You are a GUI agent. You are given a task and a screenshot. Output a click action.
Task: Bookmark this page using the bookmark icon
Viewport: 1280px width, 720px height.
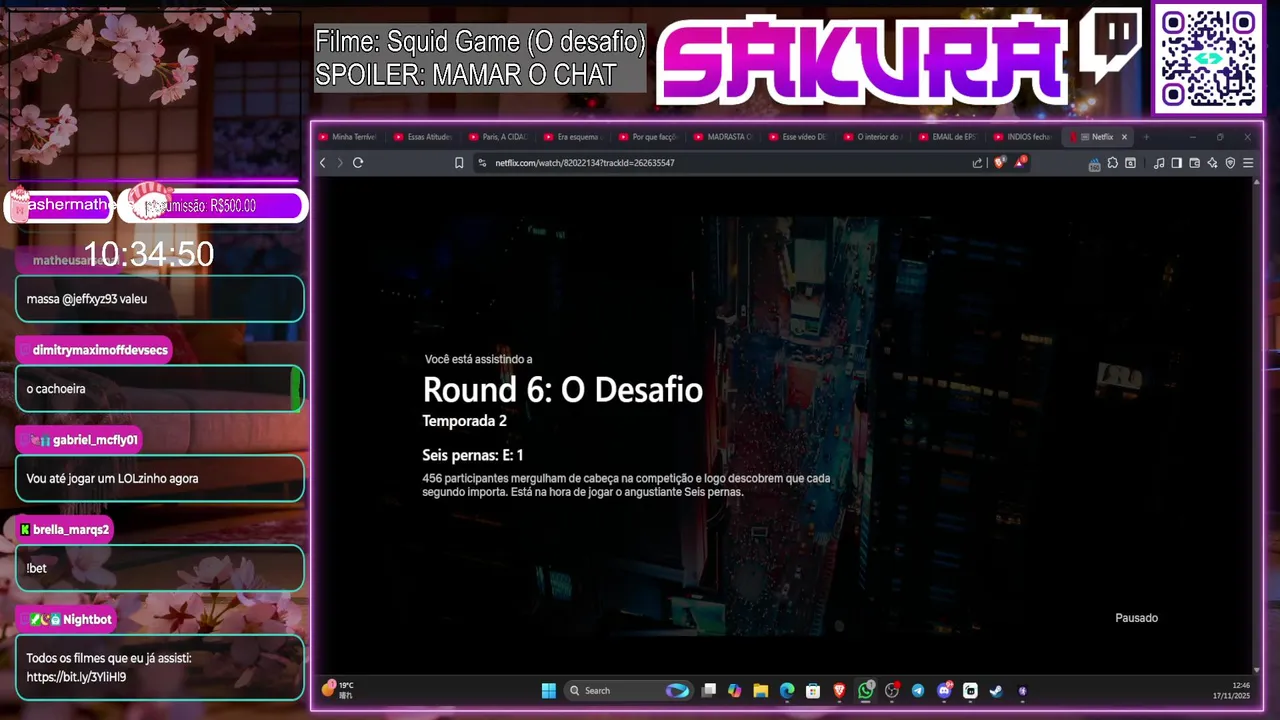(x=459, y=163)
